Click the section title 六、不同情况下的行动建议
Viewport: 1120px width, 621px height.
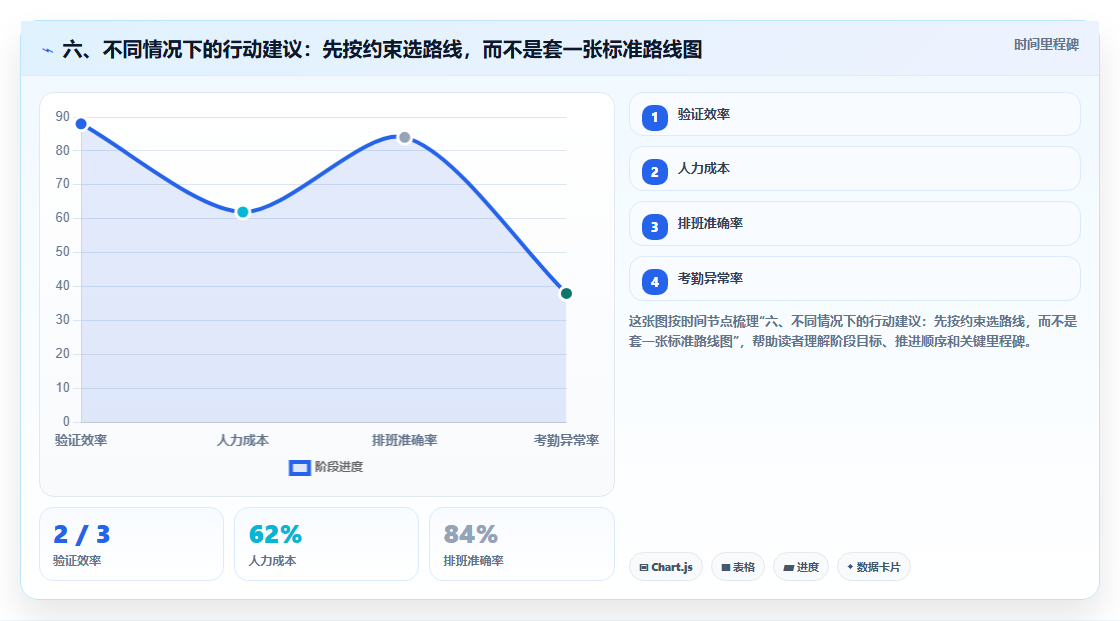382,49
